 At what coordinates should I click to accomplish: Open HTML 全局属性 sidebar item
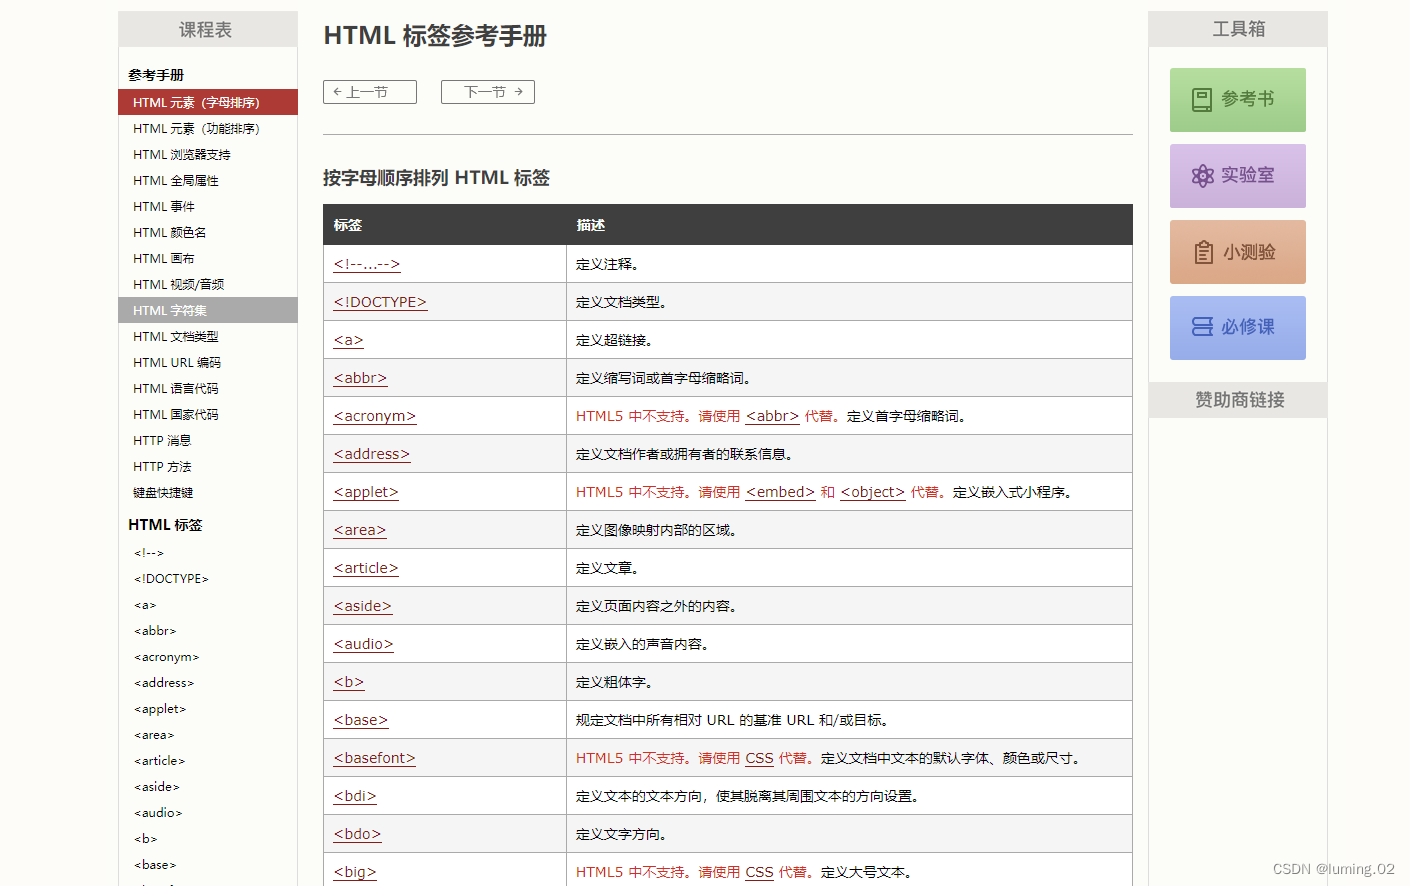pyautogui.click(x=208, y=180)
